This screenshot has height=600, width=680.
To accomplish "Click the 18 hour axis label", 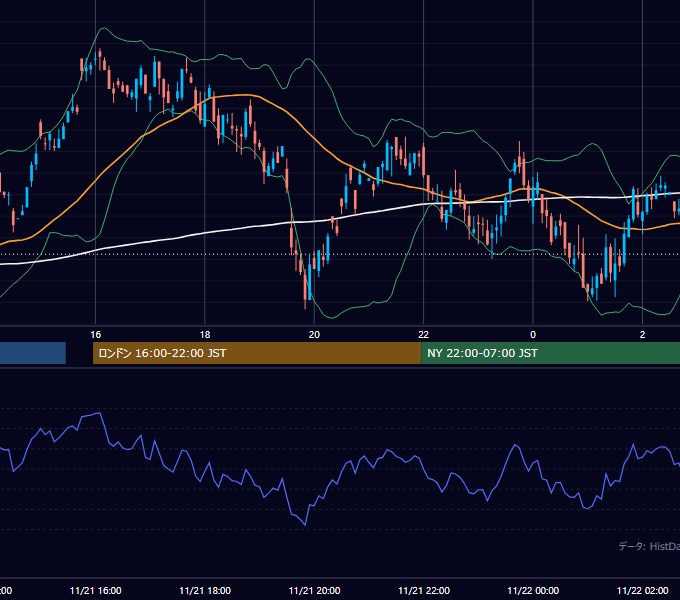I will click(205, 335).
